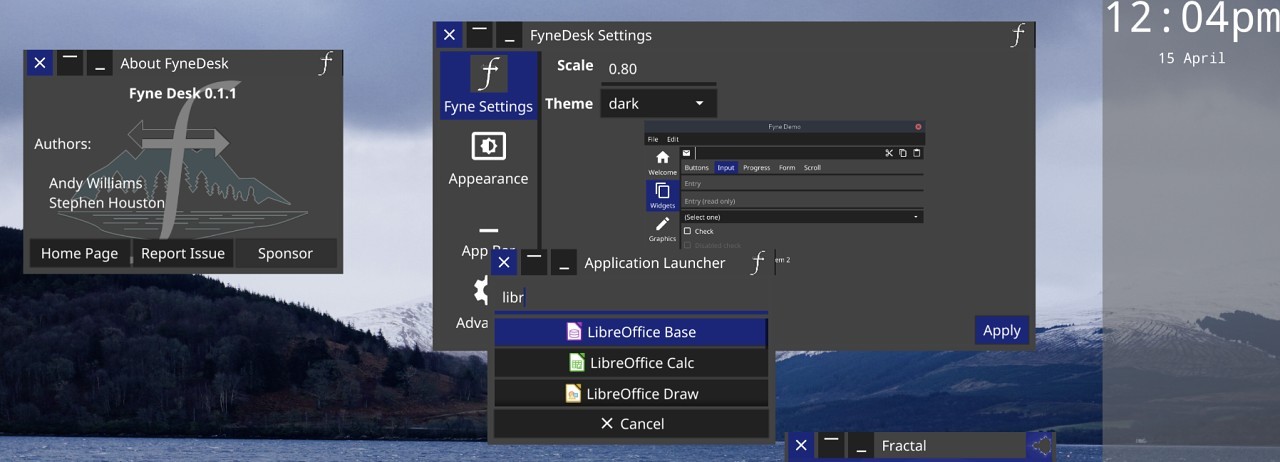The image size is (1280, 462).
Task: Click the author name Stephen Houston
Action: (x=107, y=202)
